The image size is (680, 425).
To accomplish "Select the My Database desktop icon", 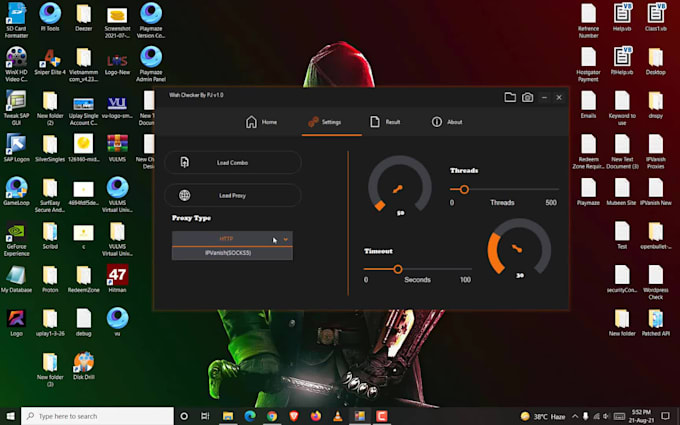I will point(16,278).
